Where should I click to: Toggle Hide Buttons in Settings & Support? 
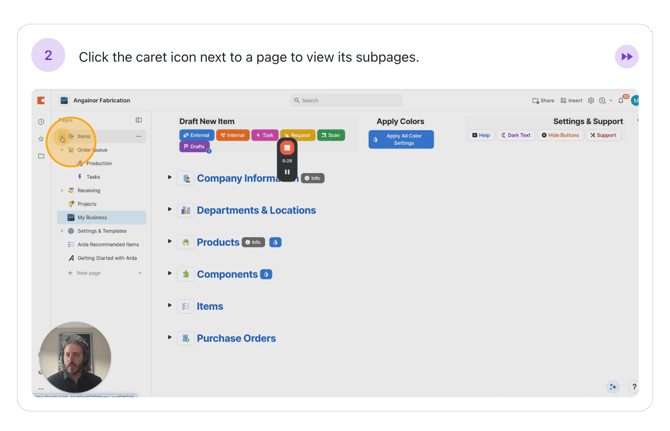[x=560, y=135]
